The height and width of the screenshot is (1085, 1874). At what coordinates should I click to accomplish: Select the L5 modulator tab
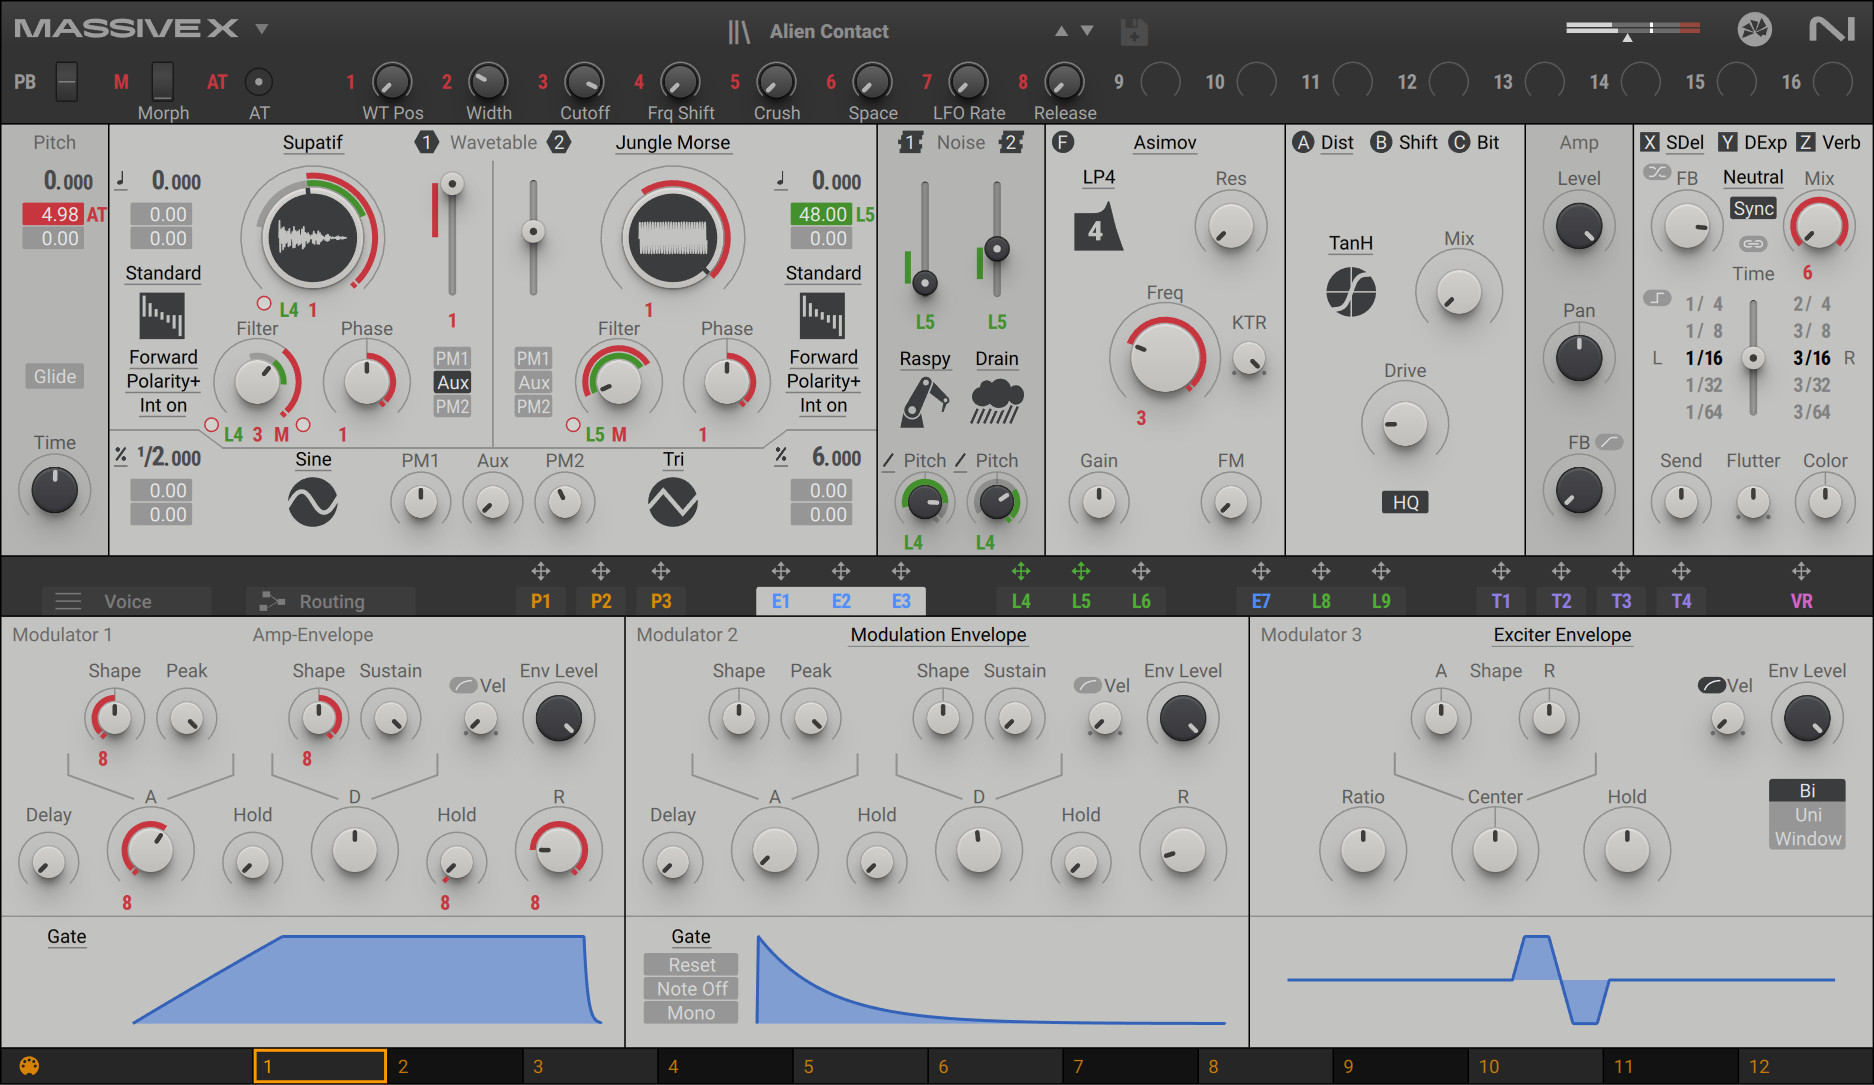point(1081,601)
